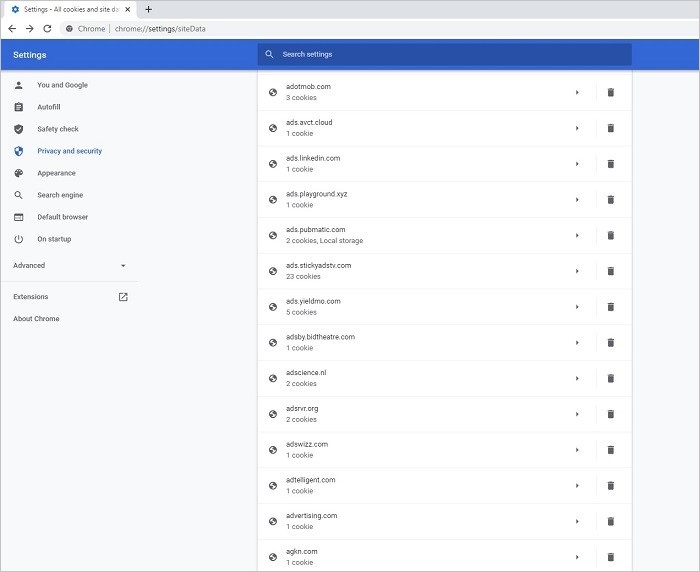Click the trash icon beside advertising.com

coord(611,521)
